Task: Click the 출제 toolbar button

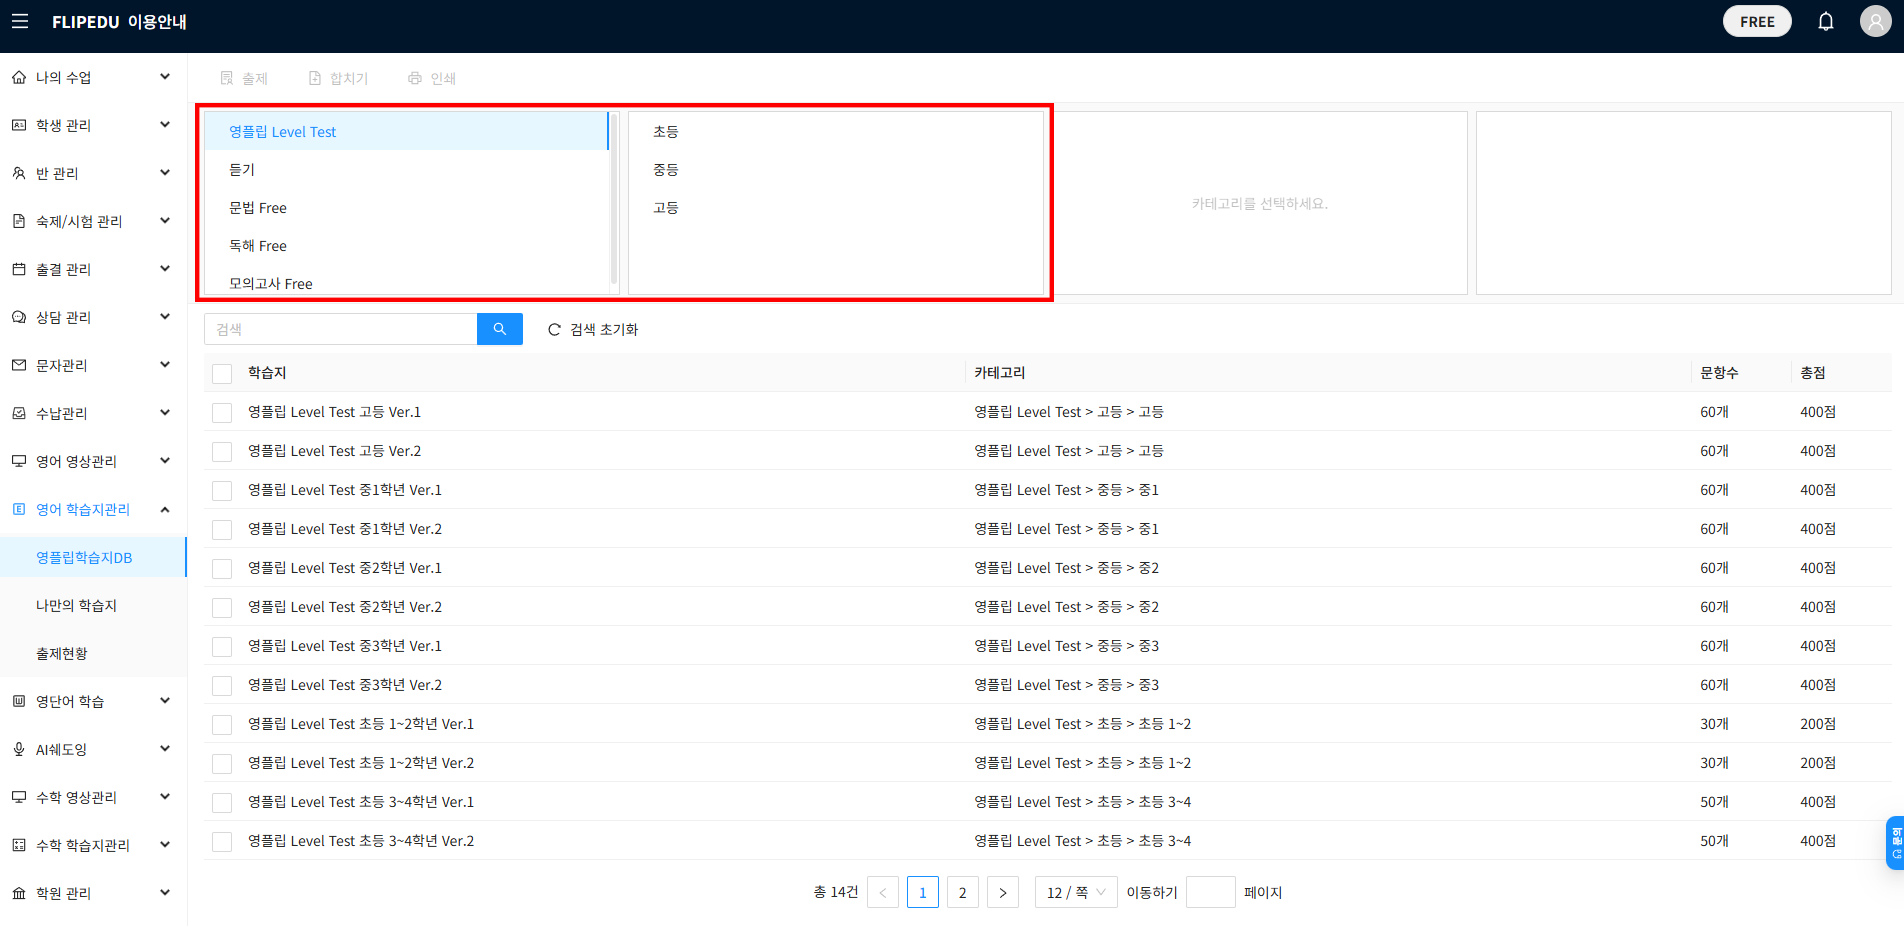Action: pyautogui.click(x=244, y=78)
